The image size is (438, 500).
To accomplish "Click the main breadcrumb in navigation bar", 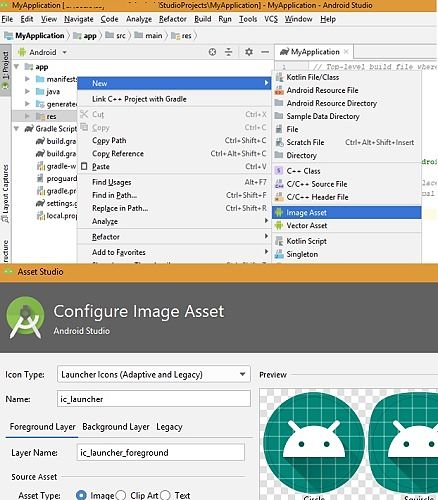I will click(149, 36).
